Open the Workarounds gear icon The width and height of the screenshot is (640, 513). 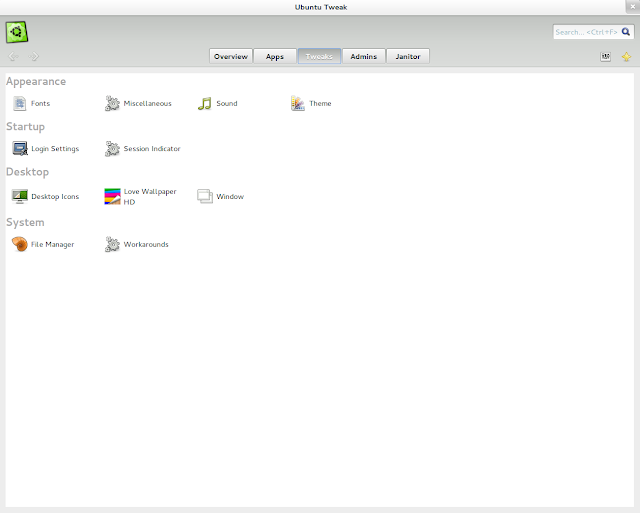point(112,244)
